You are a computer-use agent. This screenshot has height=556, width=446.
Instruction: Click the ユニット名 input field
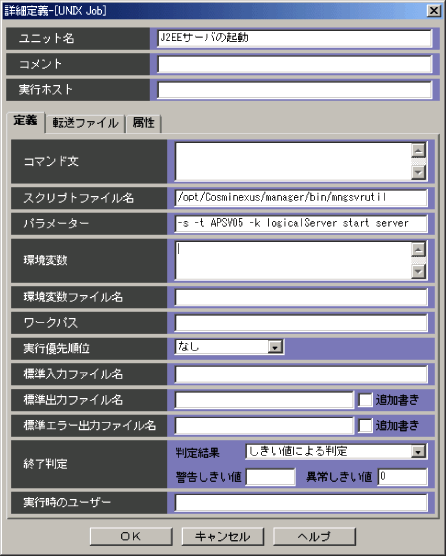point(295,38)
